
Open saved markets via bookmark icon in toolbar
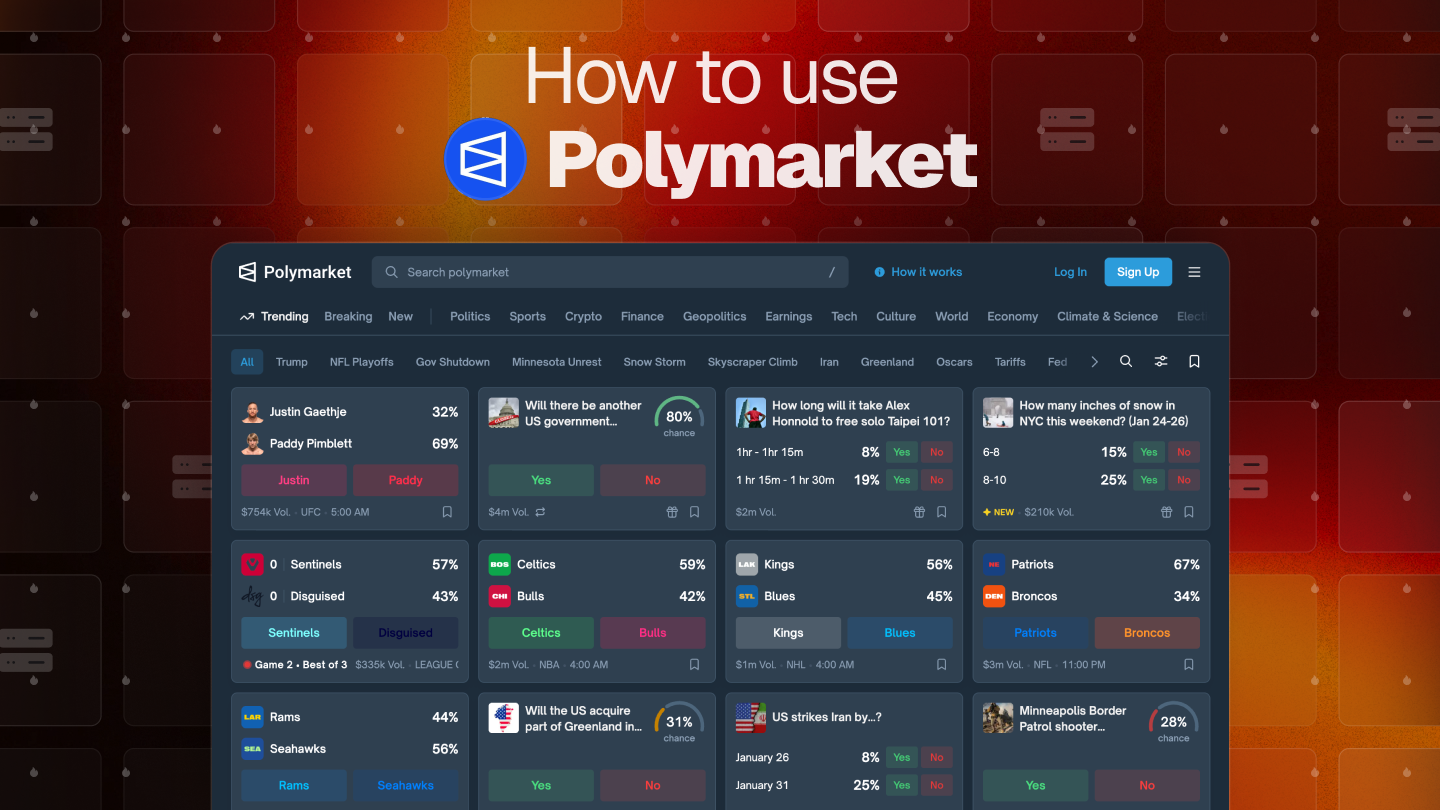[1194, 361]
